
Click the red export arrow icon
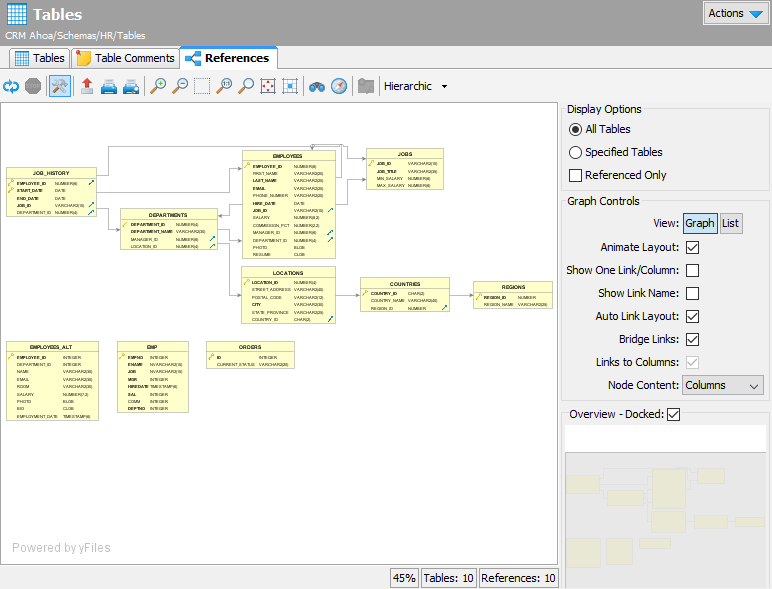[x=87, y=86]
